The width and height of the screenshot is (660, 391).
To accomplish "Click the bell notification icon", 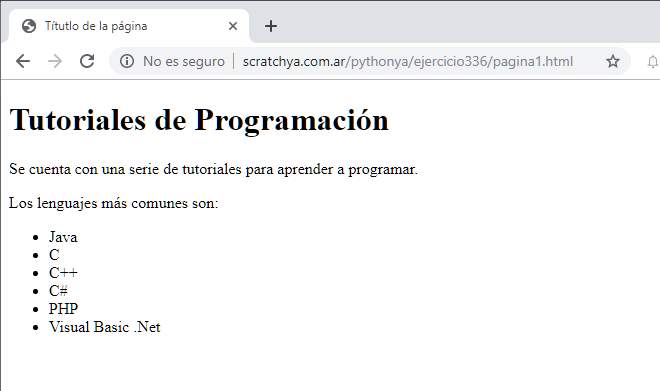I will point(652,62).
